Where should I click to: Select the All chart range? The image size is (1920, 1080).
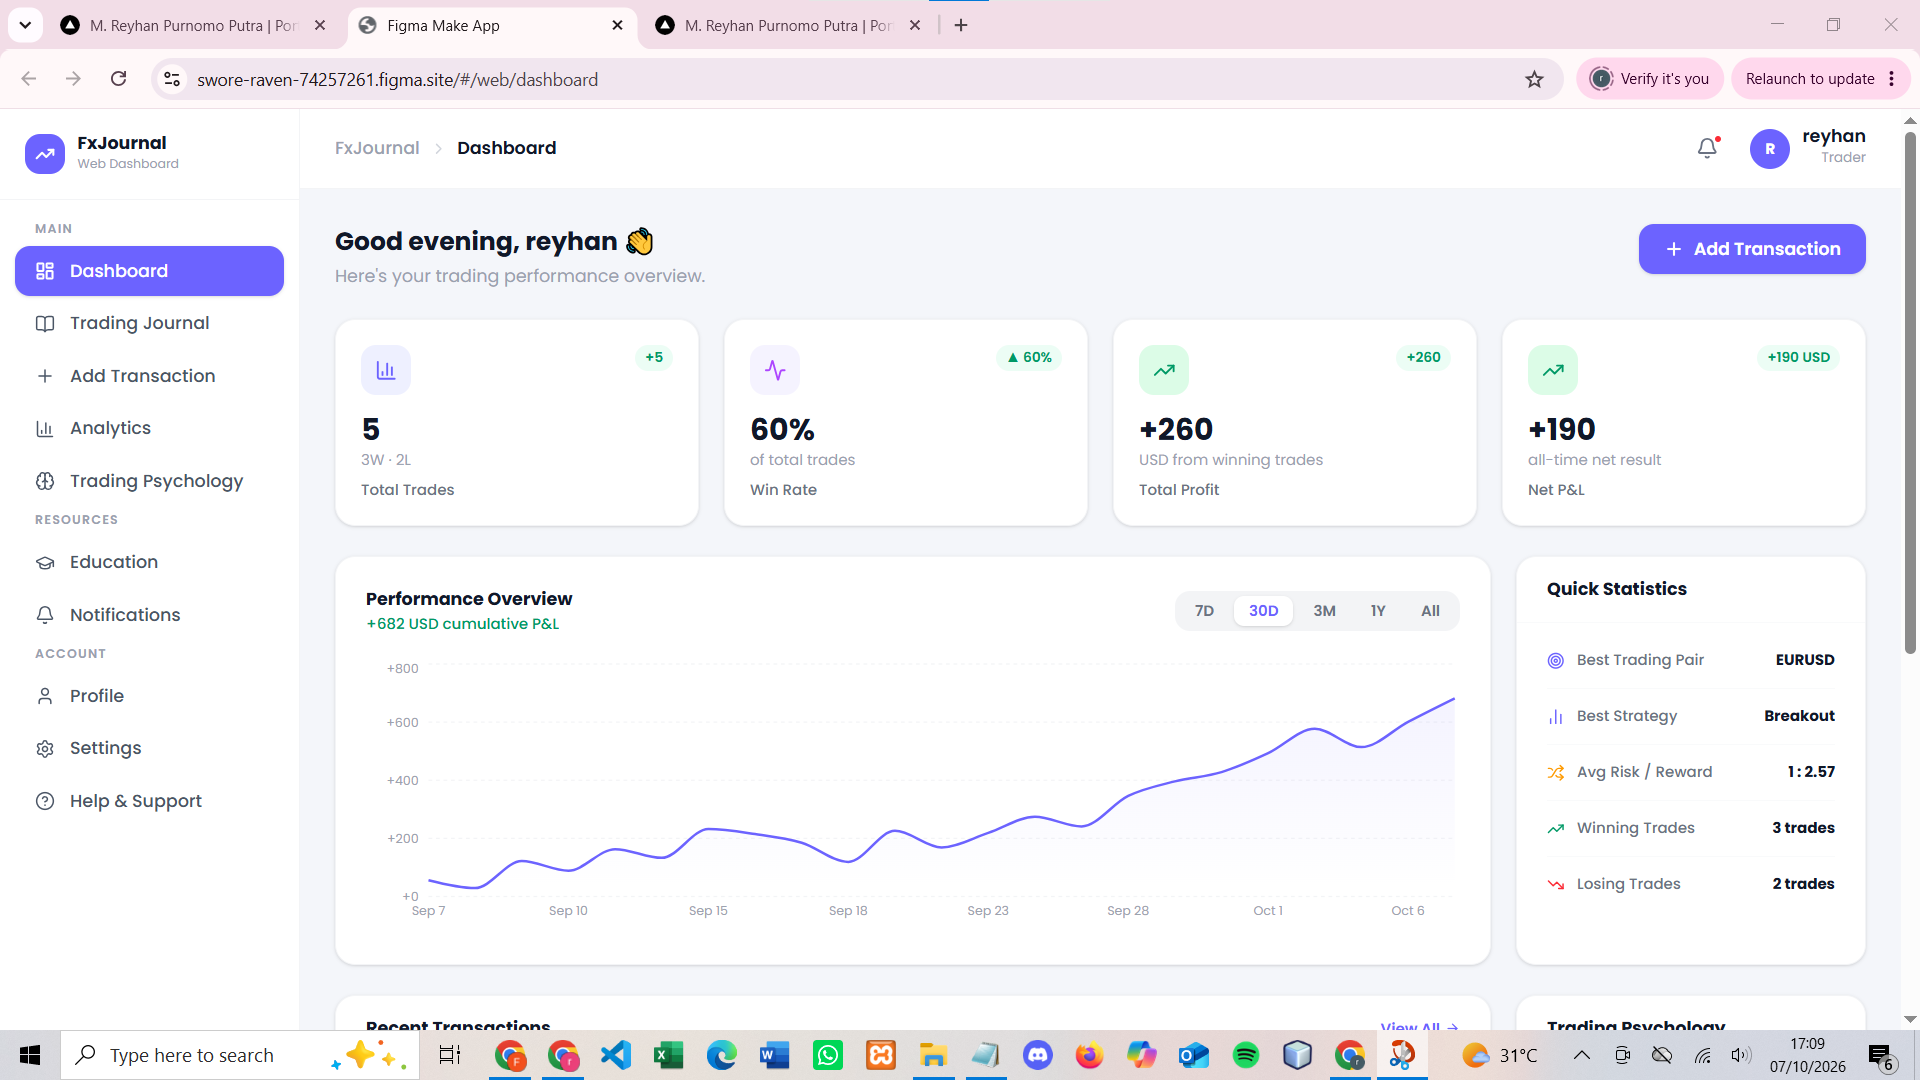coord(1430,611)
